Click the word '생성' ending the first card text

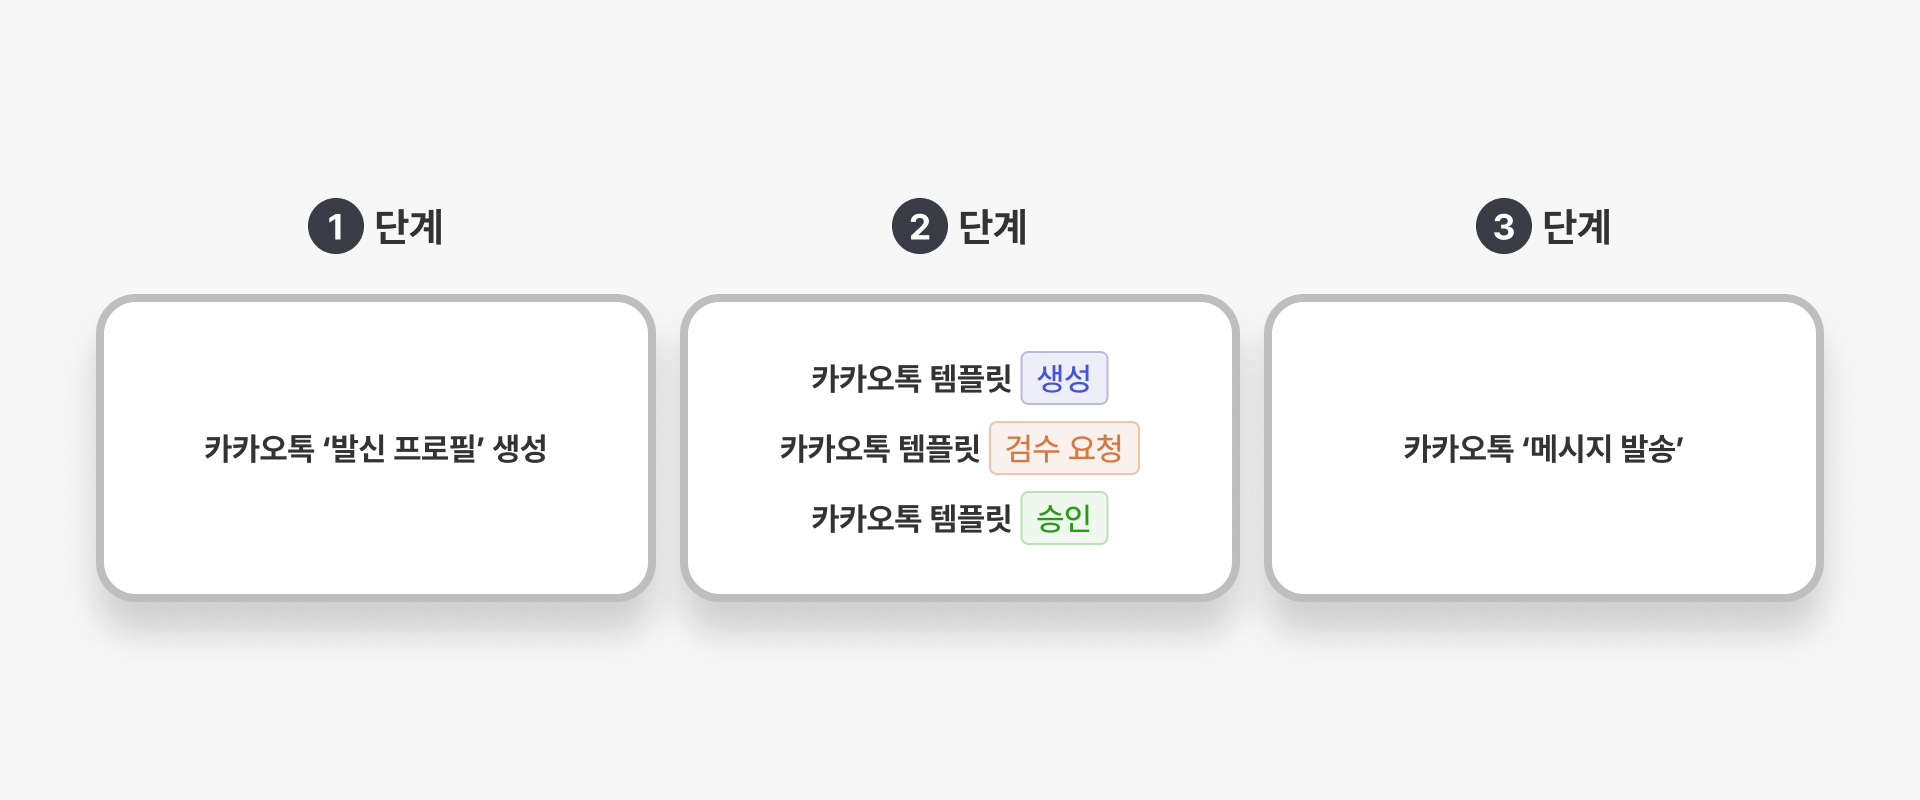520,448
